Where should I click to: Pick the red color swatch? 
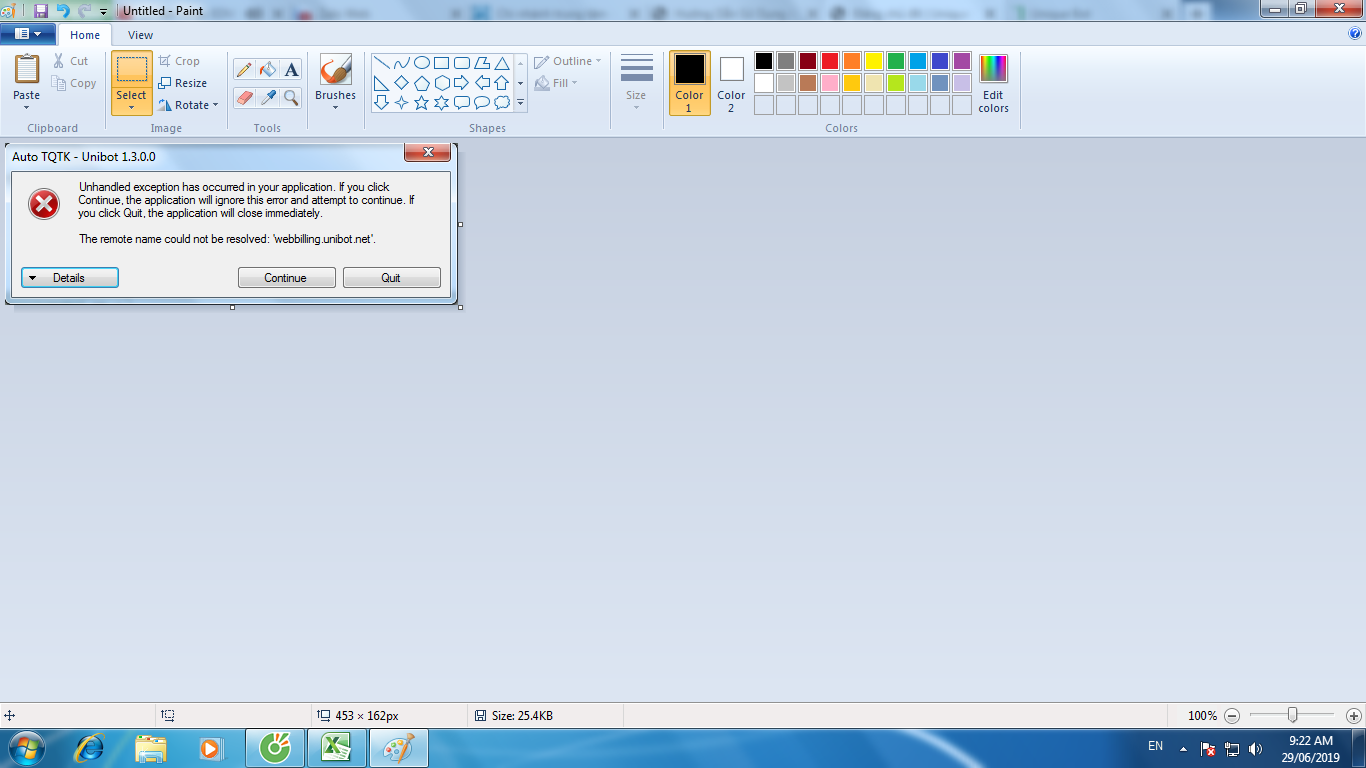tap(830, 61)
